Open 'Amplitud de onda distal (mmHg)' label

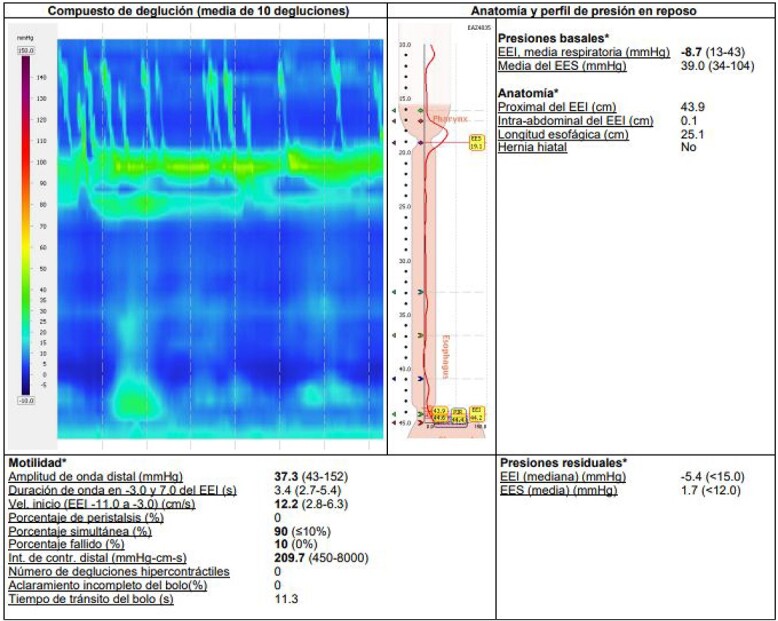click(x=95, y=477)
